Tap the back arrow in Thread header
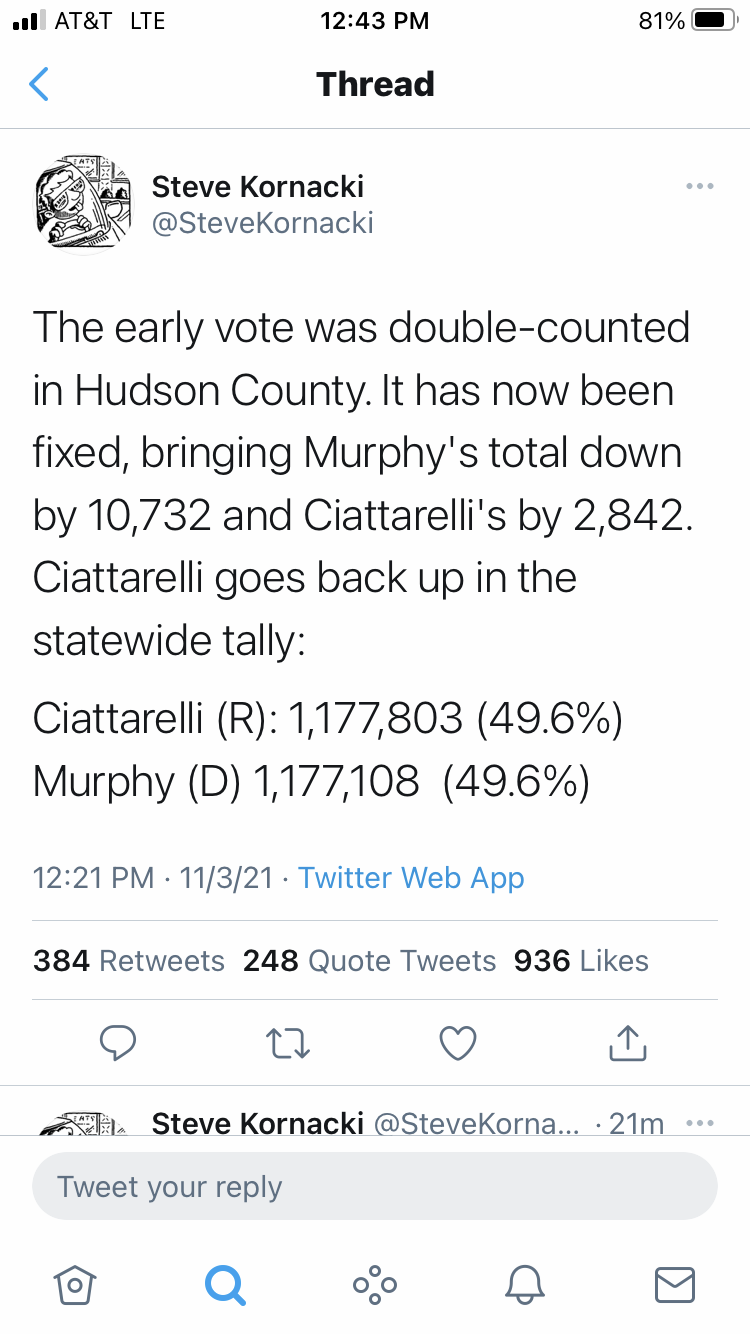The image size is (750, 1334). [39, 84]
